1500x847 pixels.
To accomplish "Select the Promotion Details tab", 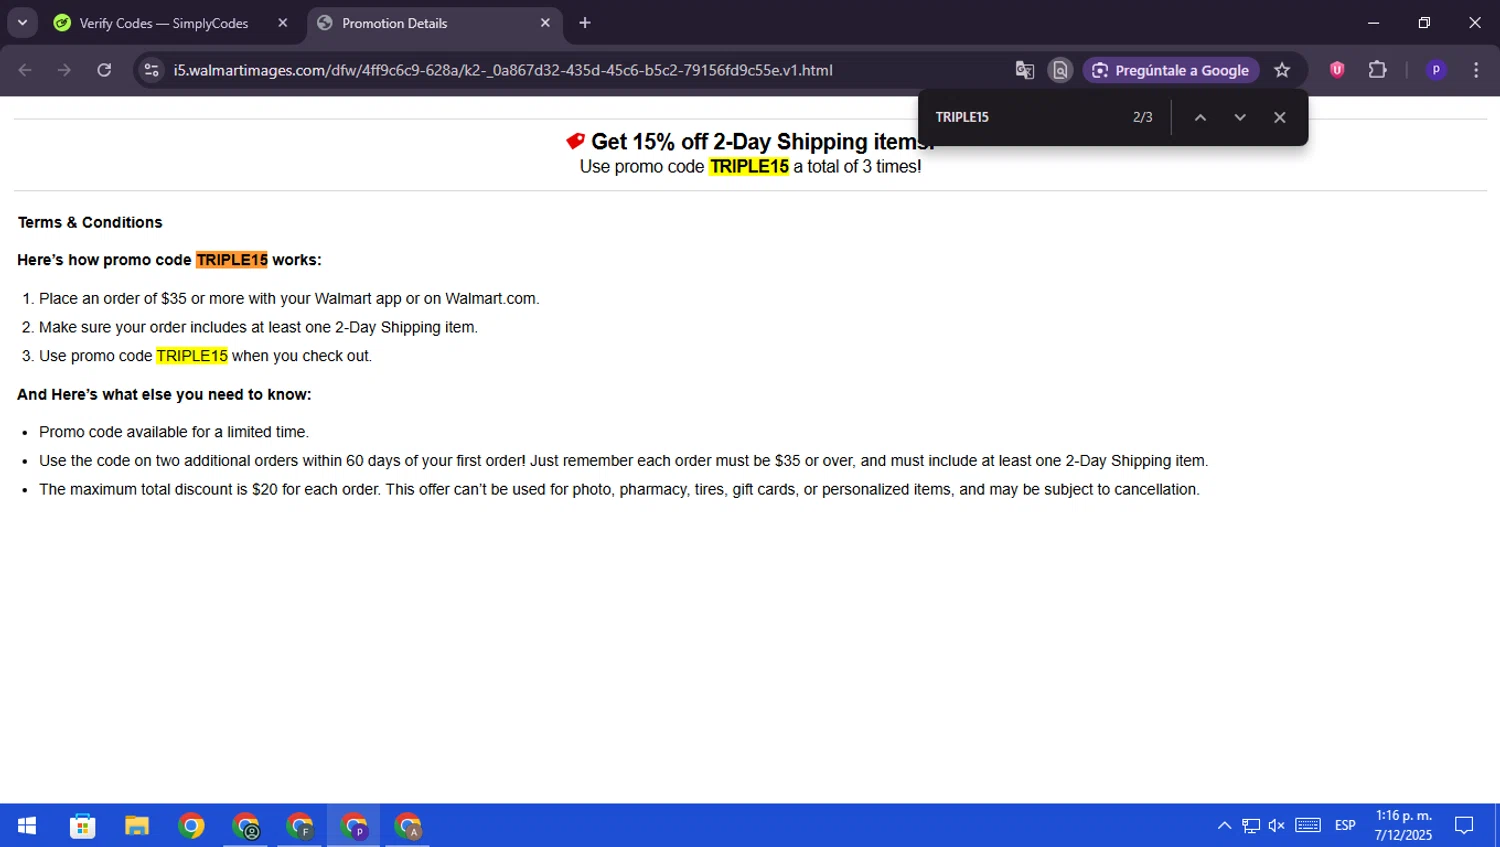I will click(434, 23).
